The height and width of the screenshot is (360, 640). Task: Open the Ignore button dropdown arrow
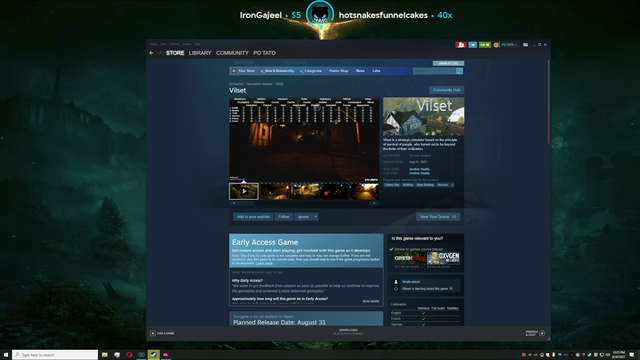(316, 217)
